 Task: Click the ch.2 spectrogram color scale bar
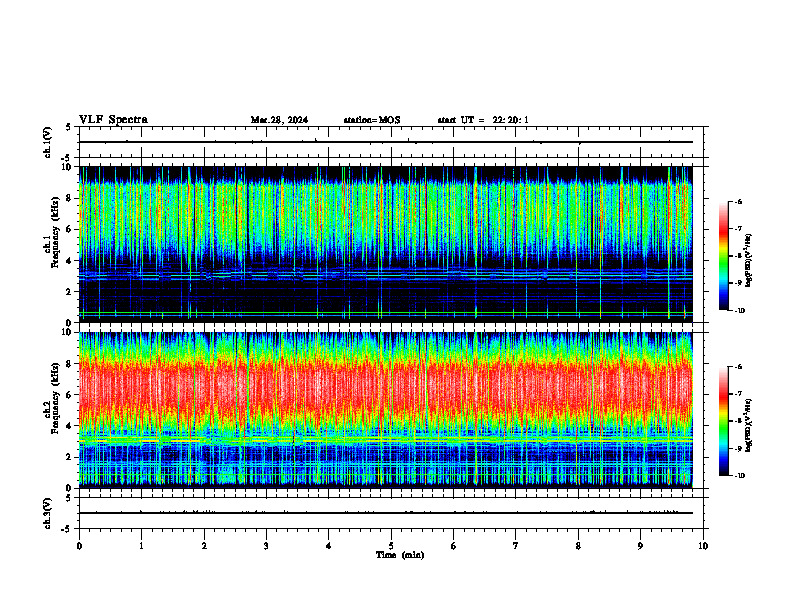click(x=723, y=421)
